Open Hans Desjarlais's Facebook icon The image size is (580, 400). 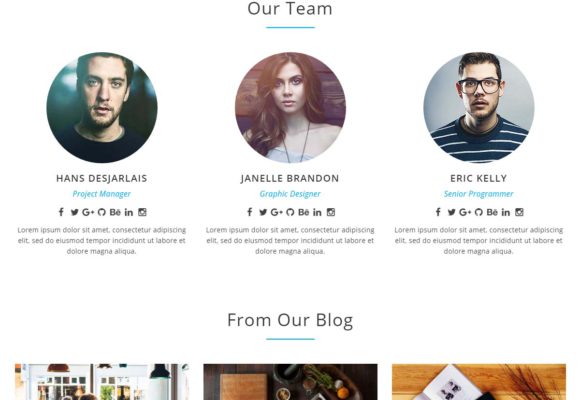pyautogui.click(x=61, y=212)
